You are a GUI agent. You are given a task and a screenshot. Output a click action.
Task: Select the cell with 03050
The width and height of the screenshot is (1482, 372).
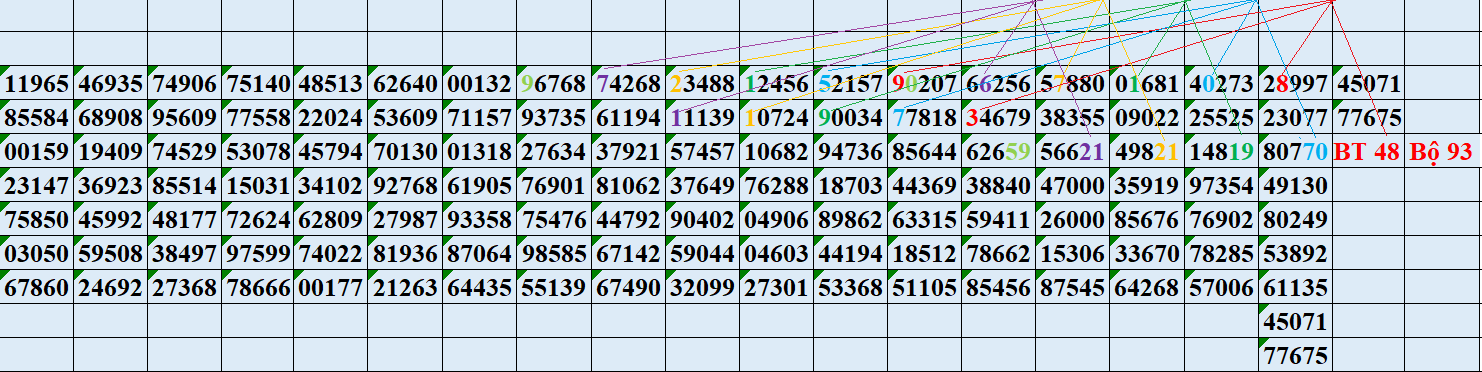37,254
